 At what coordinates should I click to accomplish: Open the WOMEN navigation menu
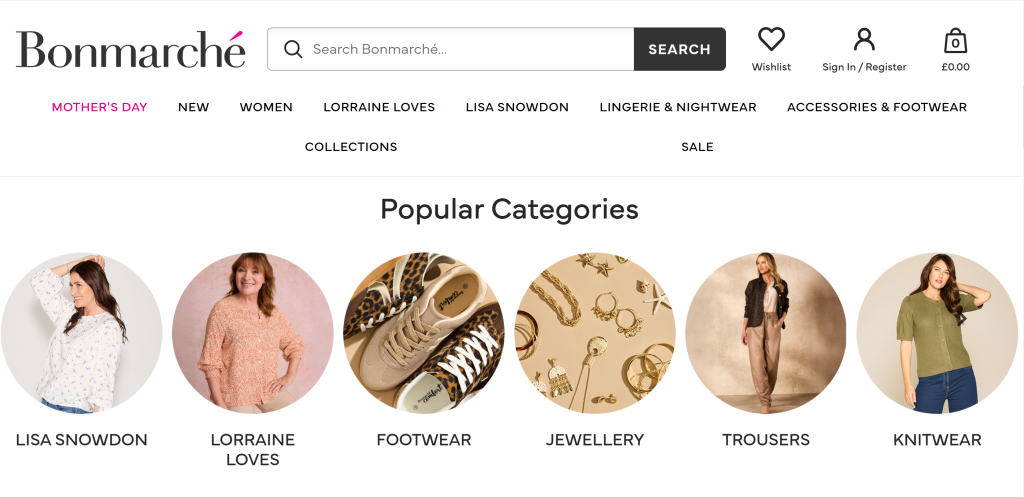(x=266, y=107)
